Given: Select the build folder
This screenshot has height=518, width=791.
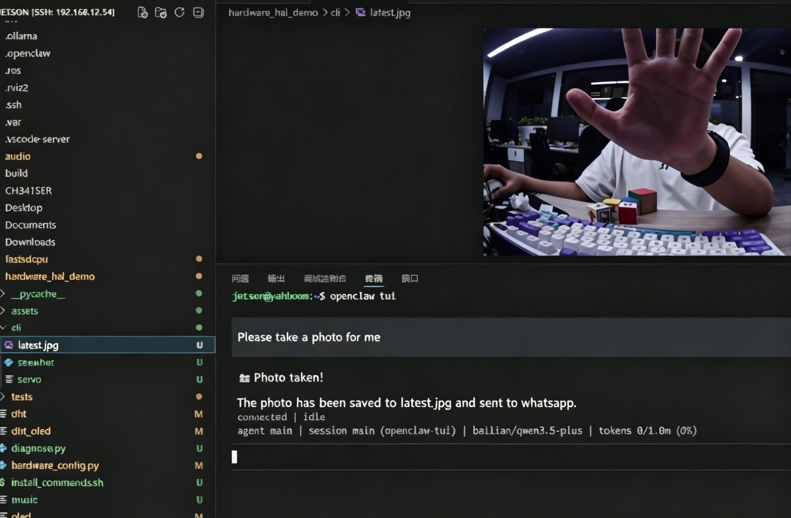Looking at the screenshot, I should [107, 173].
